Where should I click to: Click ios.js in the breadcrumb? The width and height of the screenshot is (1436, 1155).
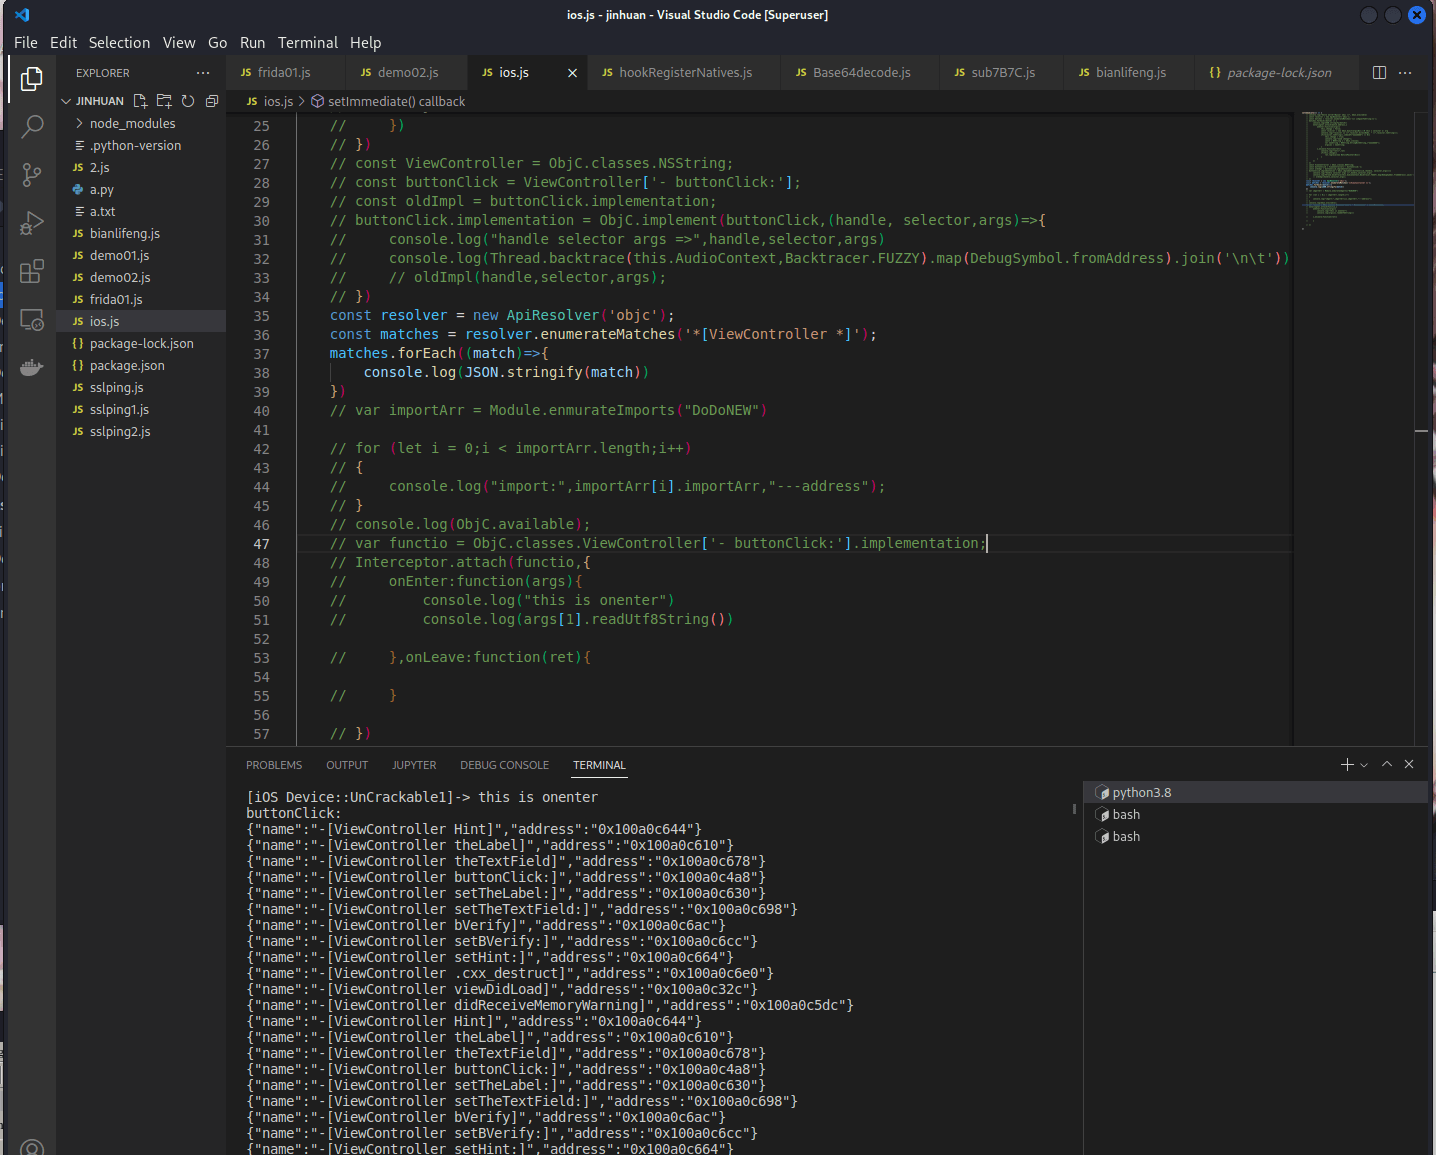(x=278, y=101)
